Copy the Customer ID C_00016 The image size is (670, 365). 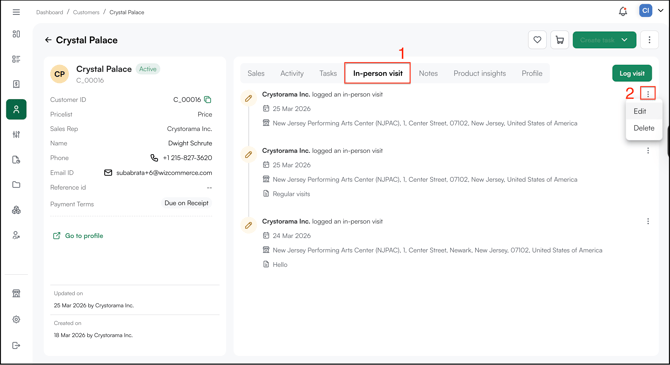pyautogui.click(x=208, y=100)
